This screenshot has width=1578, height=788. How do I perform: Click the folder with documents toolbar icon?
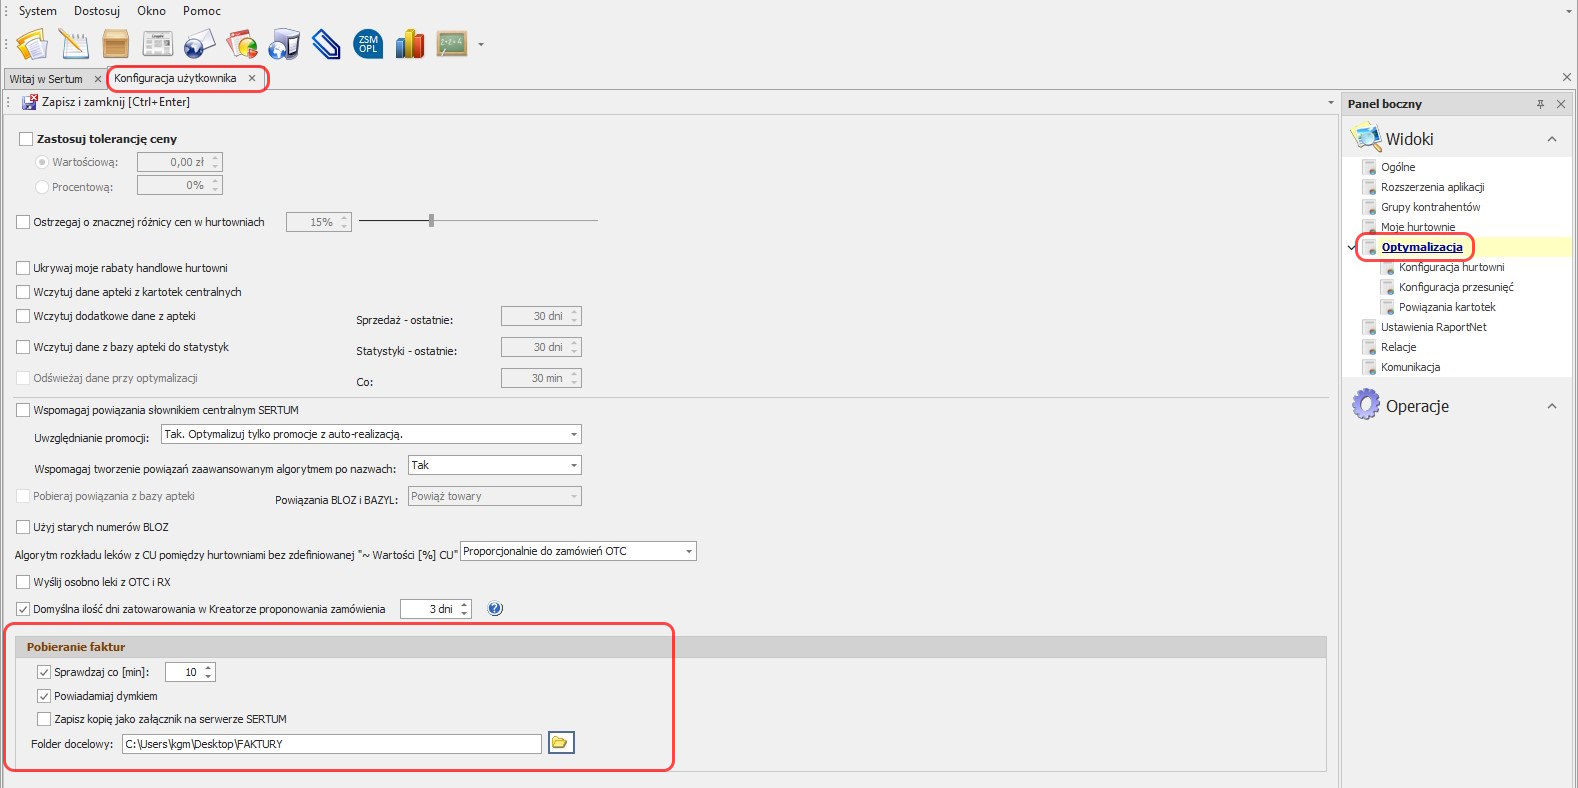pos(32,44)
